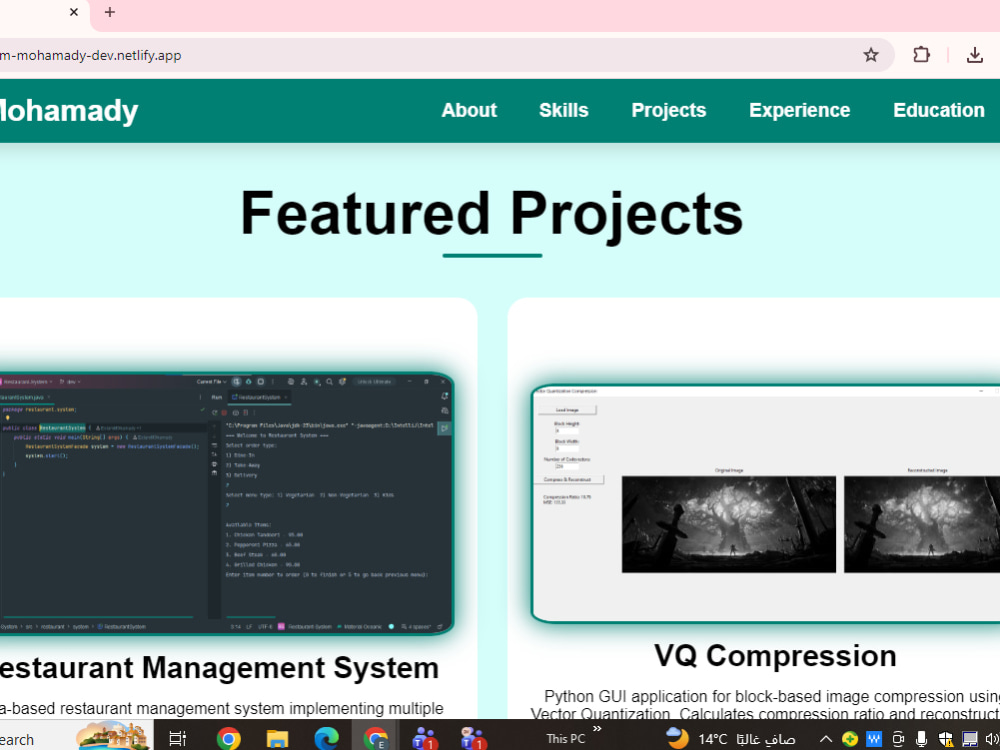
Task: Click the restaurant management system description text
Action: click(221, 709)
